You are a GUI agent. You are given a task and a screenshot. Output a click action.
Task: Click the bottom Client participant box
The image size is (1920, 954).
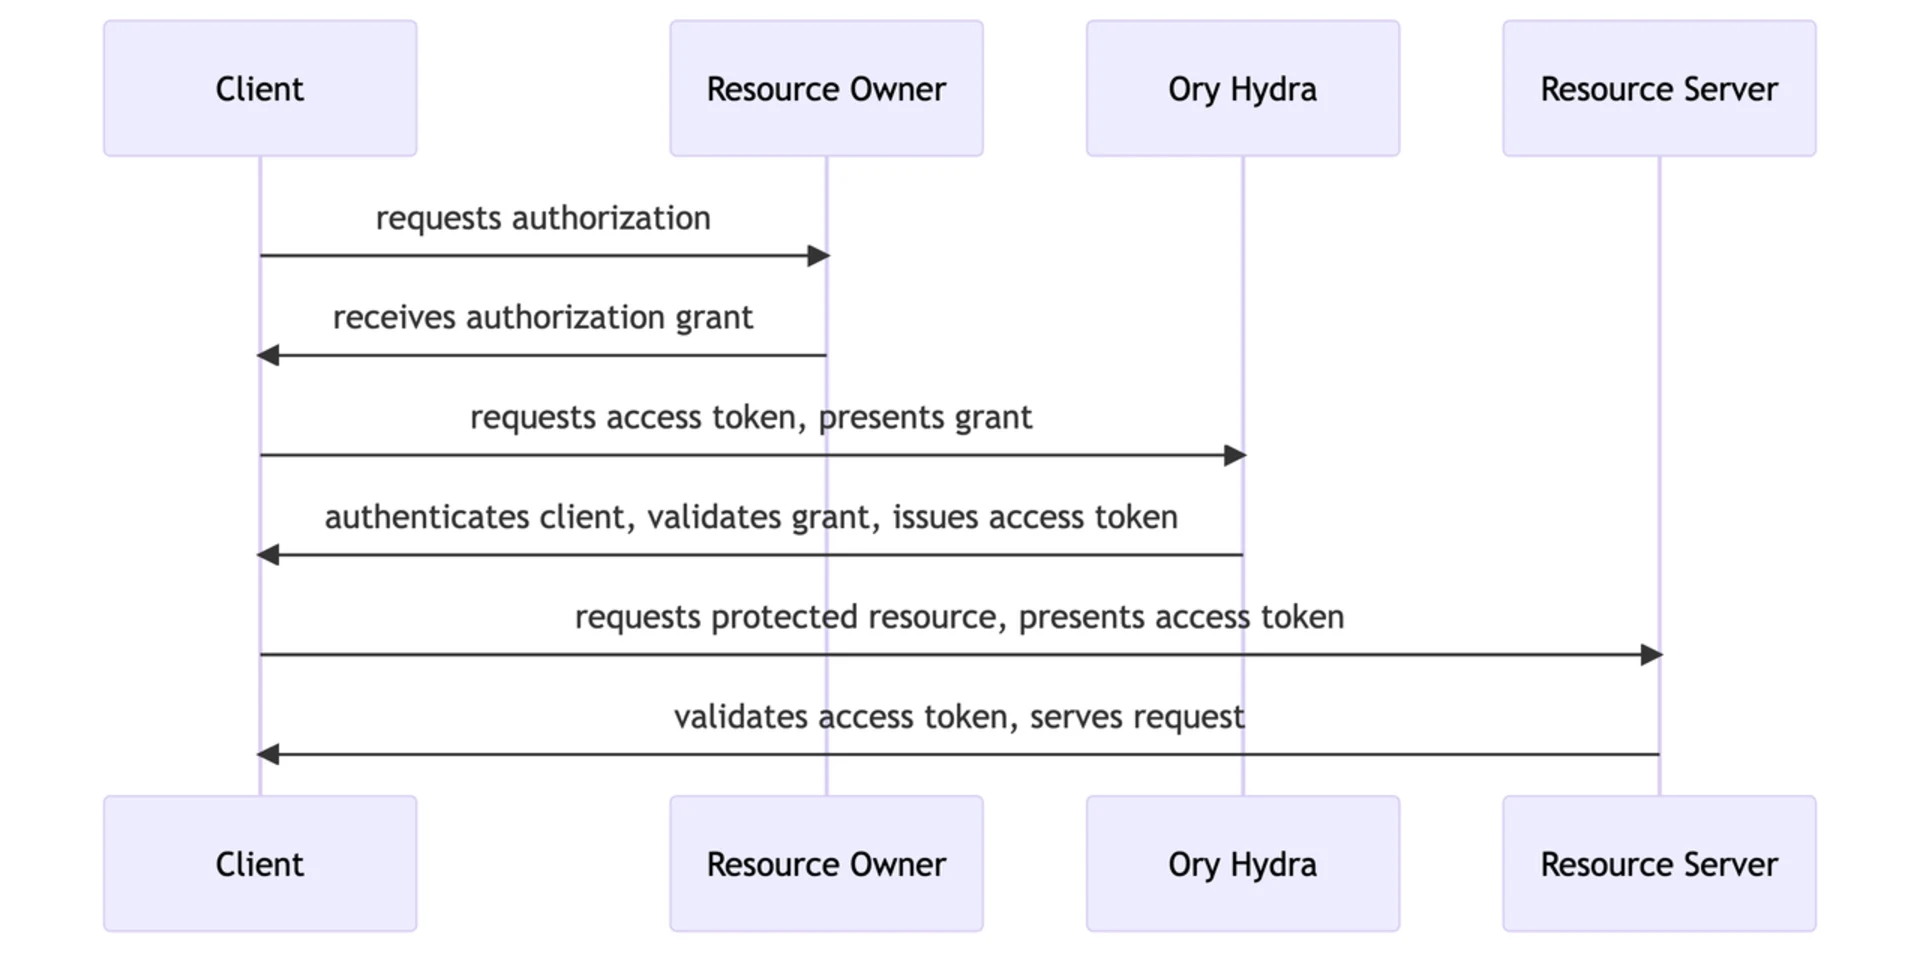(259, 863)
